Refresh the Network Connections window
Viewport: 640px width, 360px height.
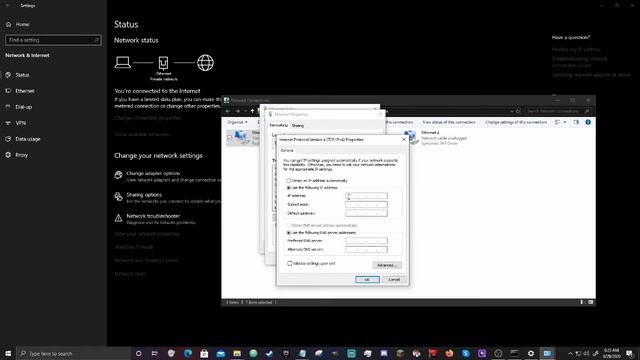(x=518, y=111)
